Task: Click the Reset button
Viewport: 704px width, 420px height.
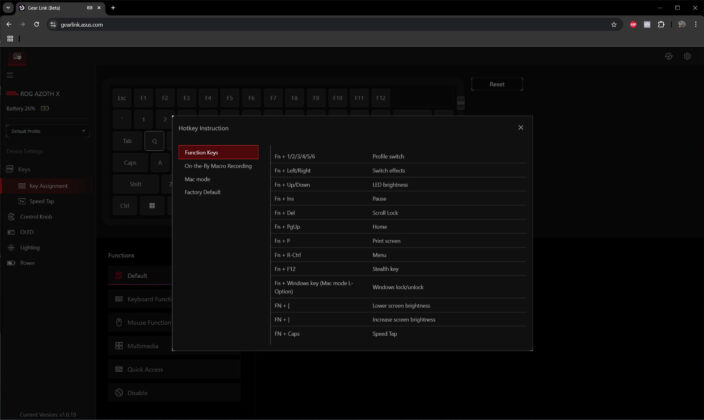Action: click(x=497, y=84)
